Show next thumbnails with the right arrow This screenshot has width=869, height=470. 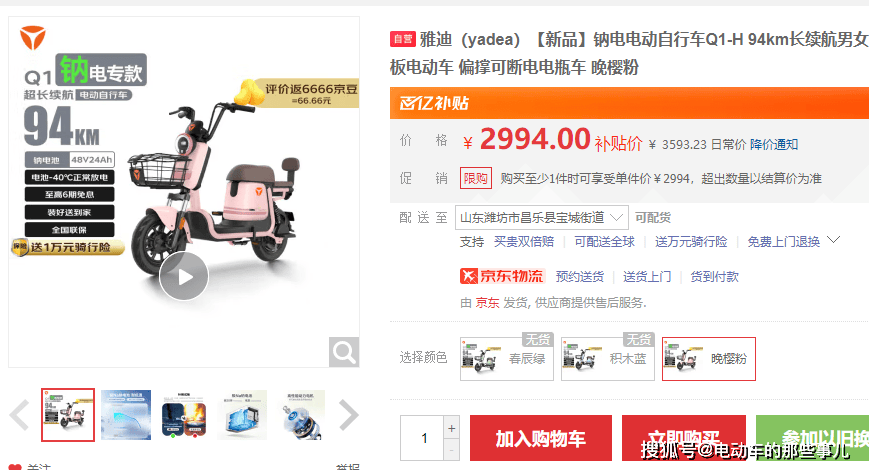click(x=349, y=415)
